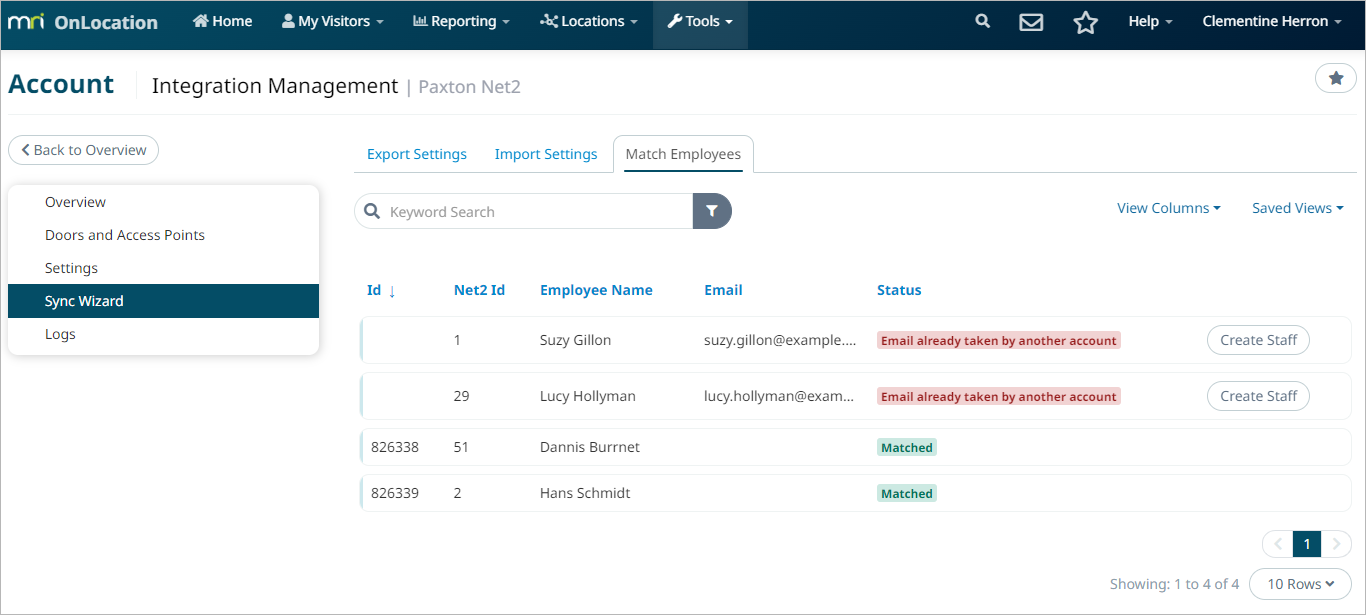
Task: Open the Tools menu
Action: (700, 21)
